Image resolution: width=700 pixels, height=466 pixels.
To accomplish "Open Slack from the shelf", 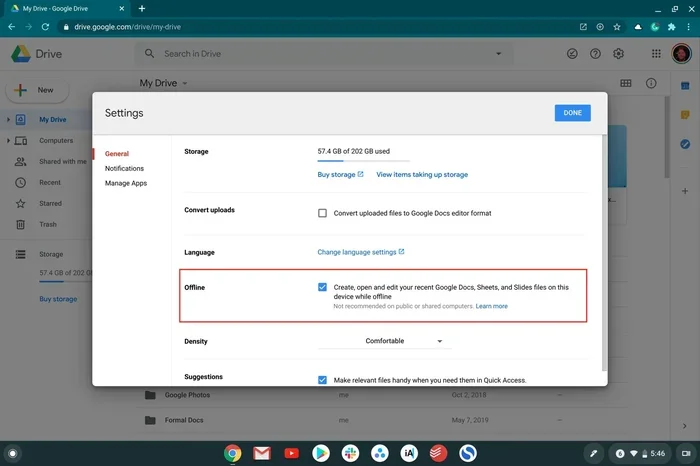I will [x=350, y=454].
